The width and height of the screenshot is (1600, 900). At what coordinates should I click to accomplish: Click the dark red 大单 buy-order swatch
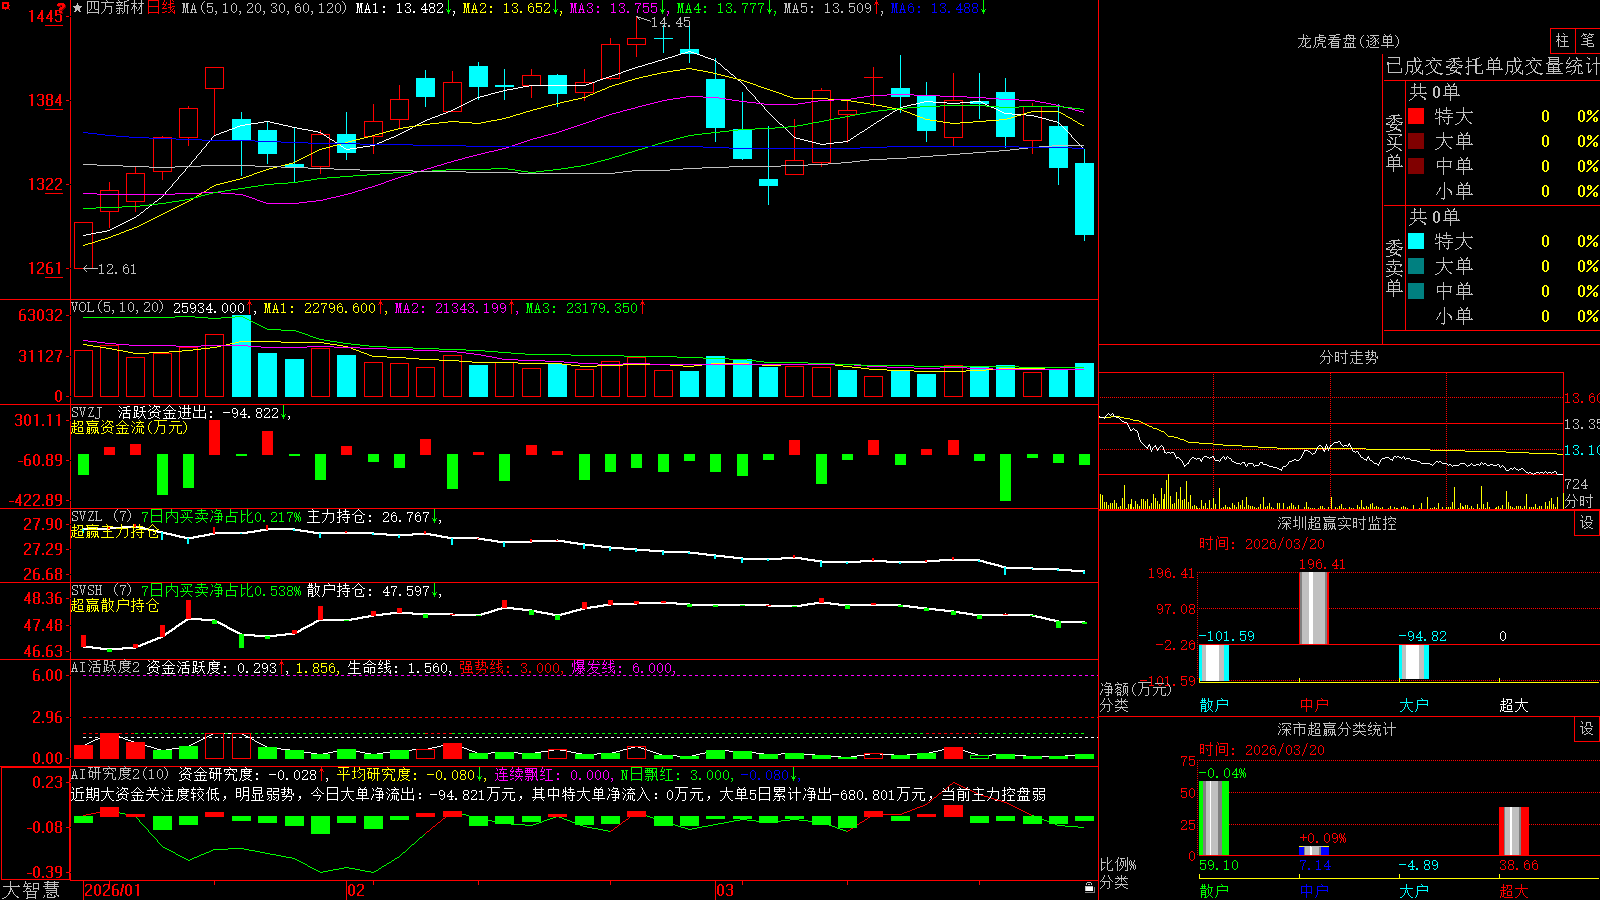(1416, 141)
